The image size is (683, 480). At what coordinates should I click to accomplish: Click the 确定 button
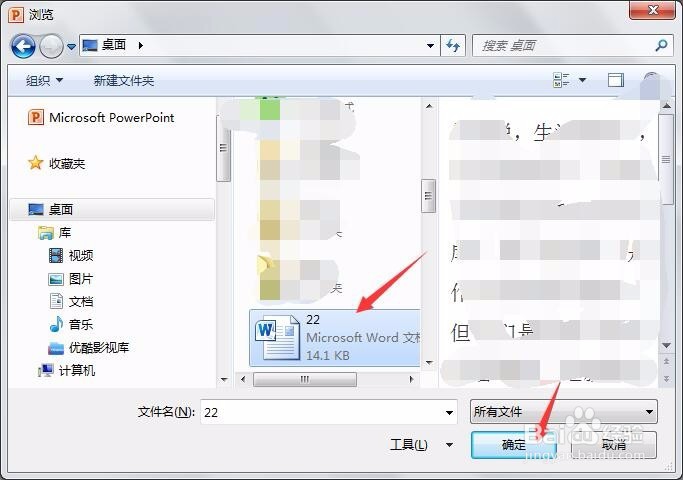514,445
